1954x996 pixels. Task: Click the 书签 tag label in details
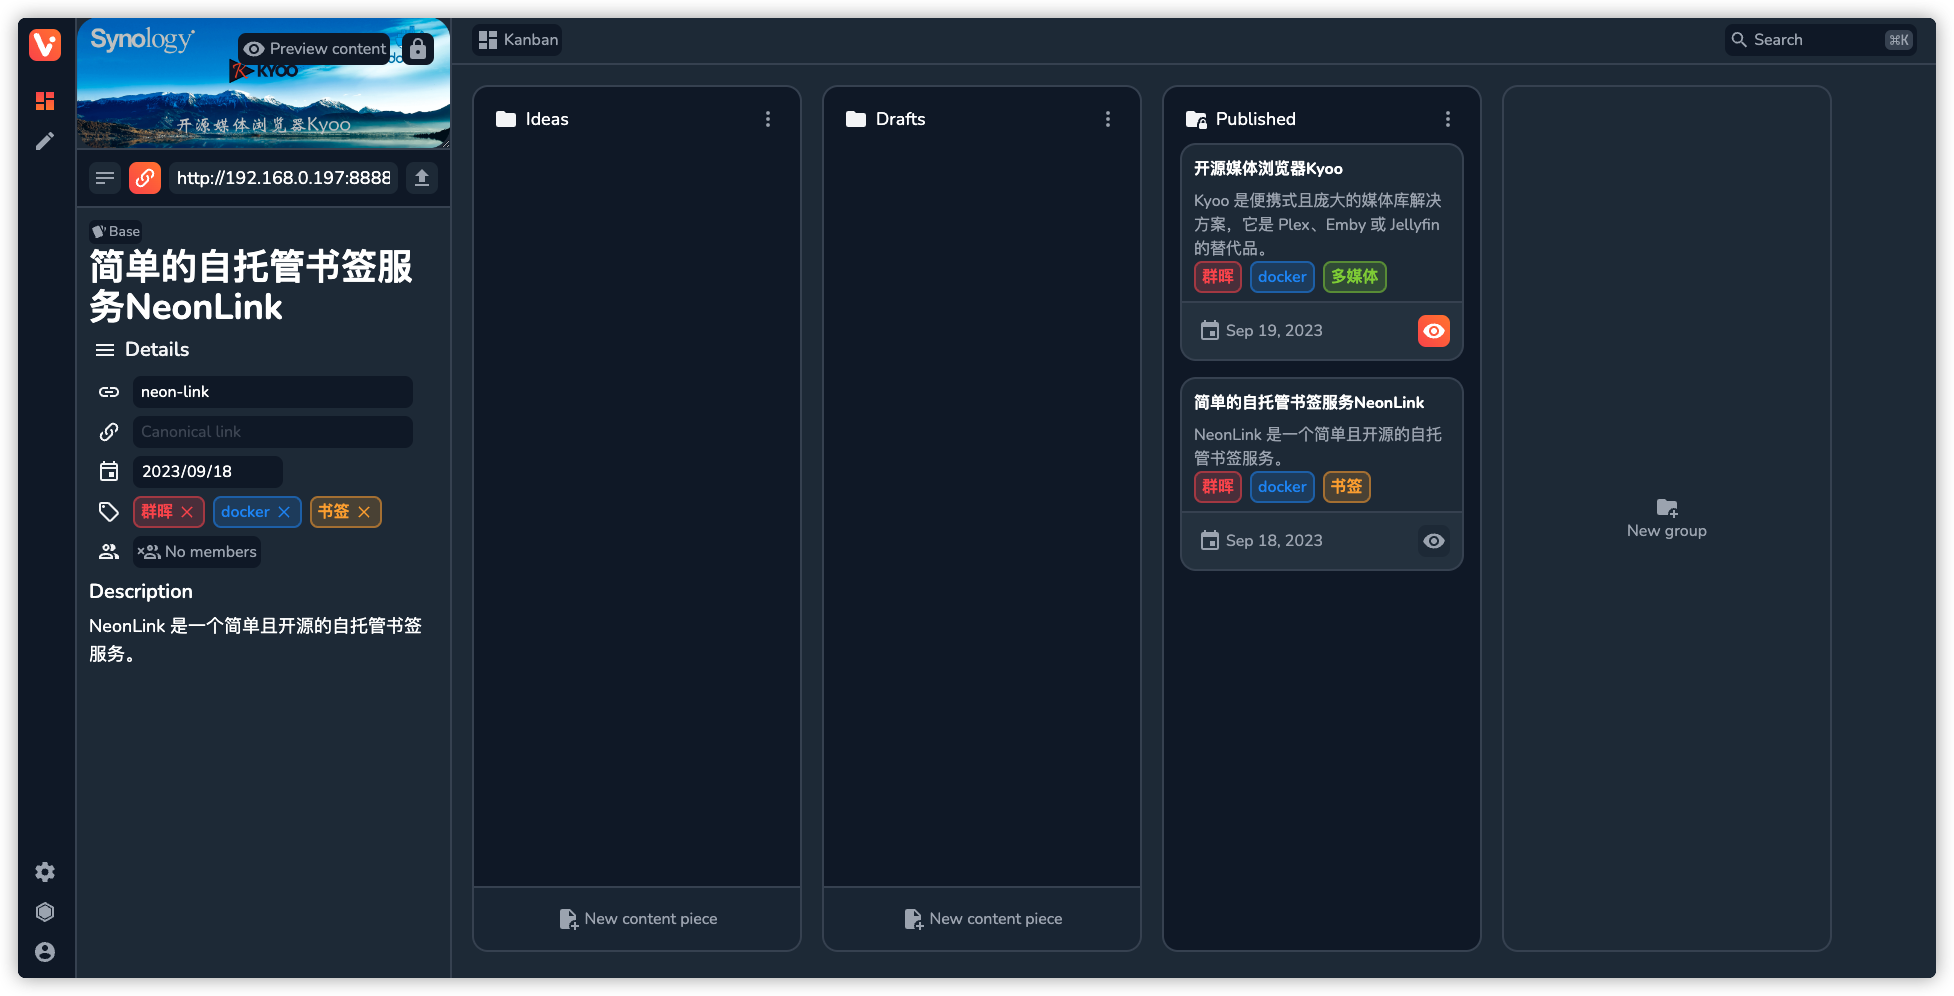point(334,512)
